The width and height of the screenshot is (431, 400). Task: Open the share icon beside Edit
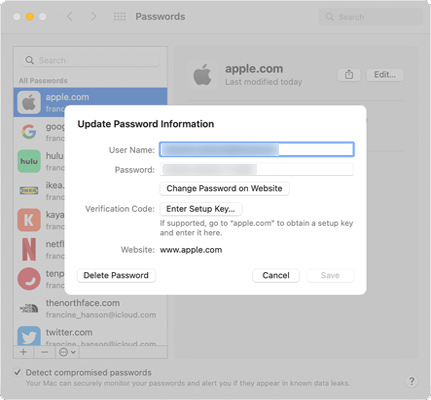click(x=349, y=75)
